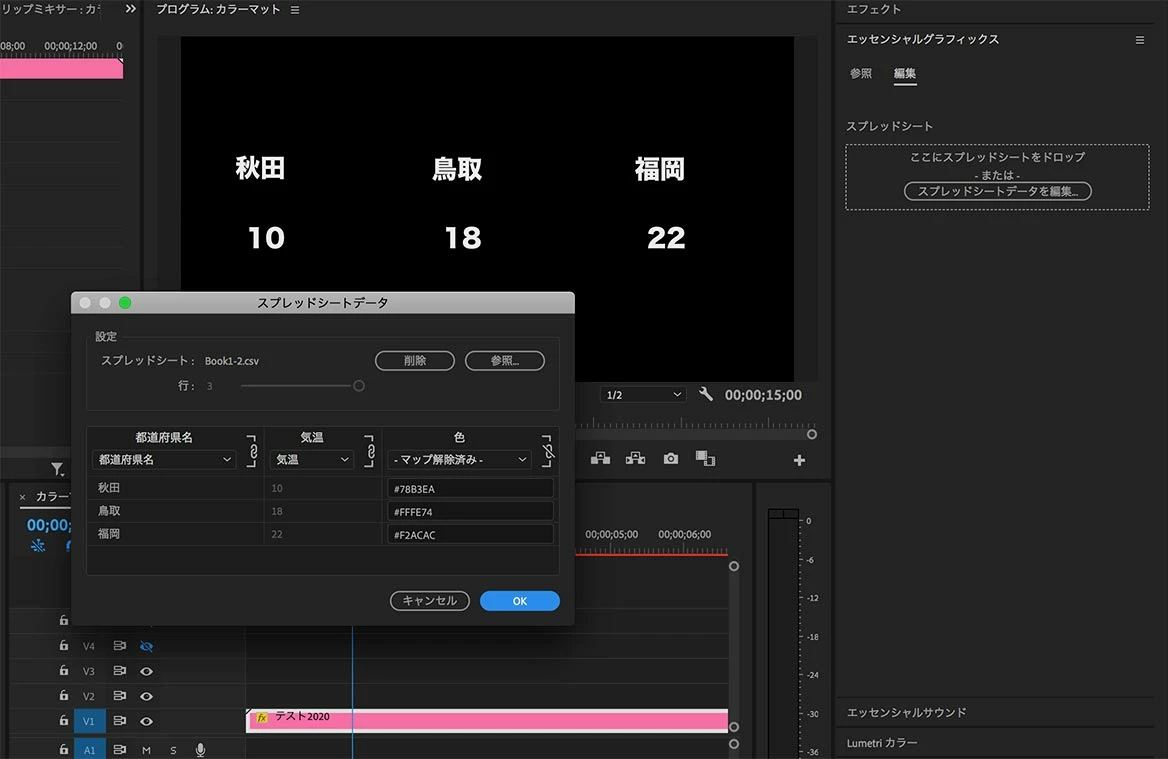Toggle the lock on track V2
The width and height of the screenshot is (1168, 759).
tap(64, 695)
